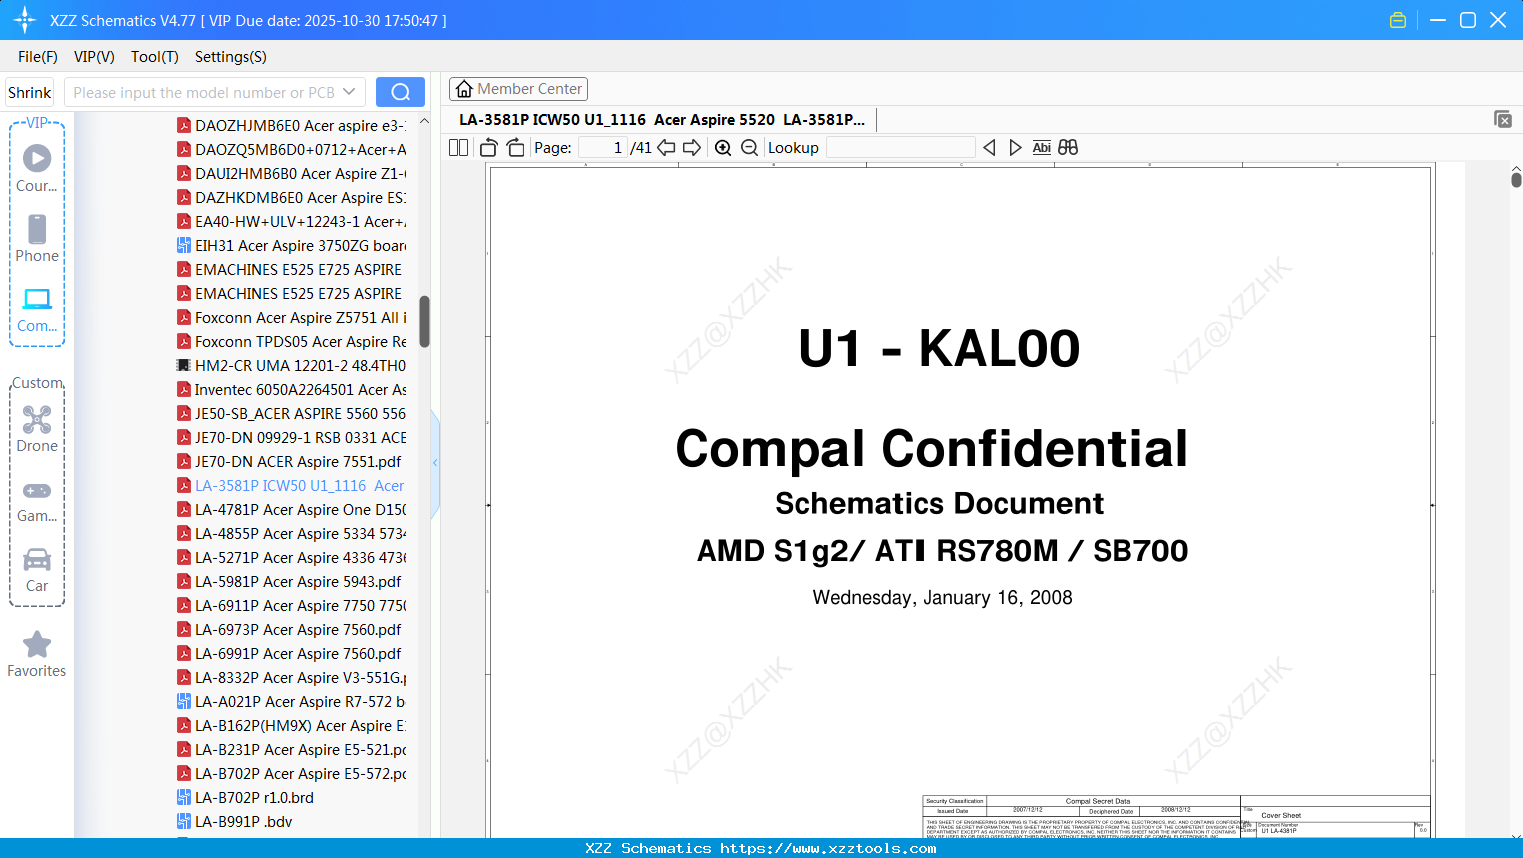This screenshot has width=1523, height=858.
Task: Open JE70-DN ACER Aspire 7551.pdf
Action: click(x=289, y=462)
